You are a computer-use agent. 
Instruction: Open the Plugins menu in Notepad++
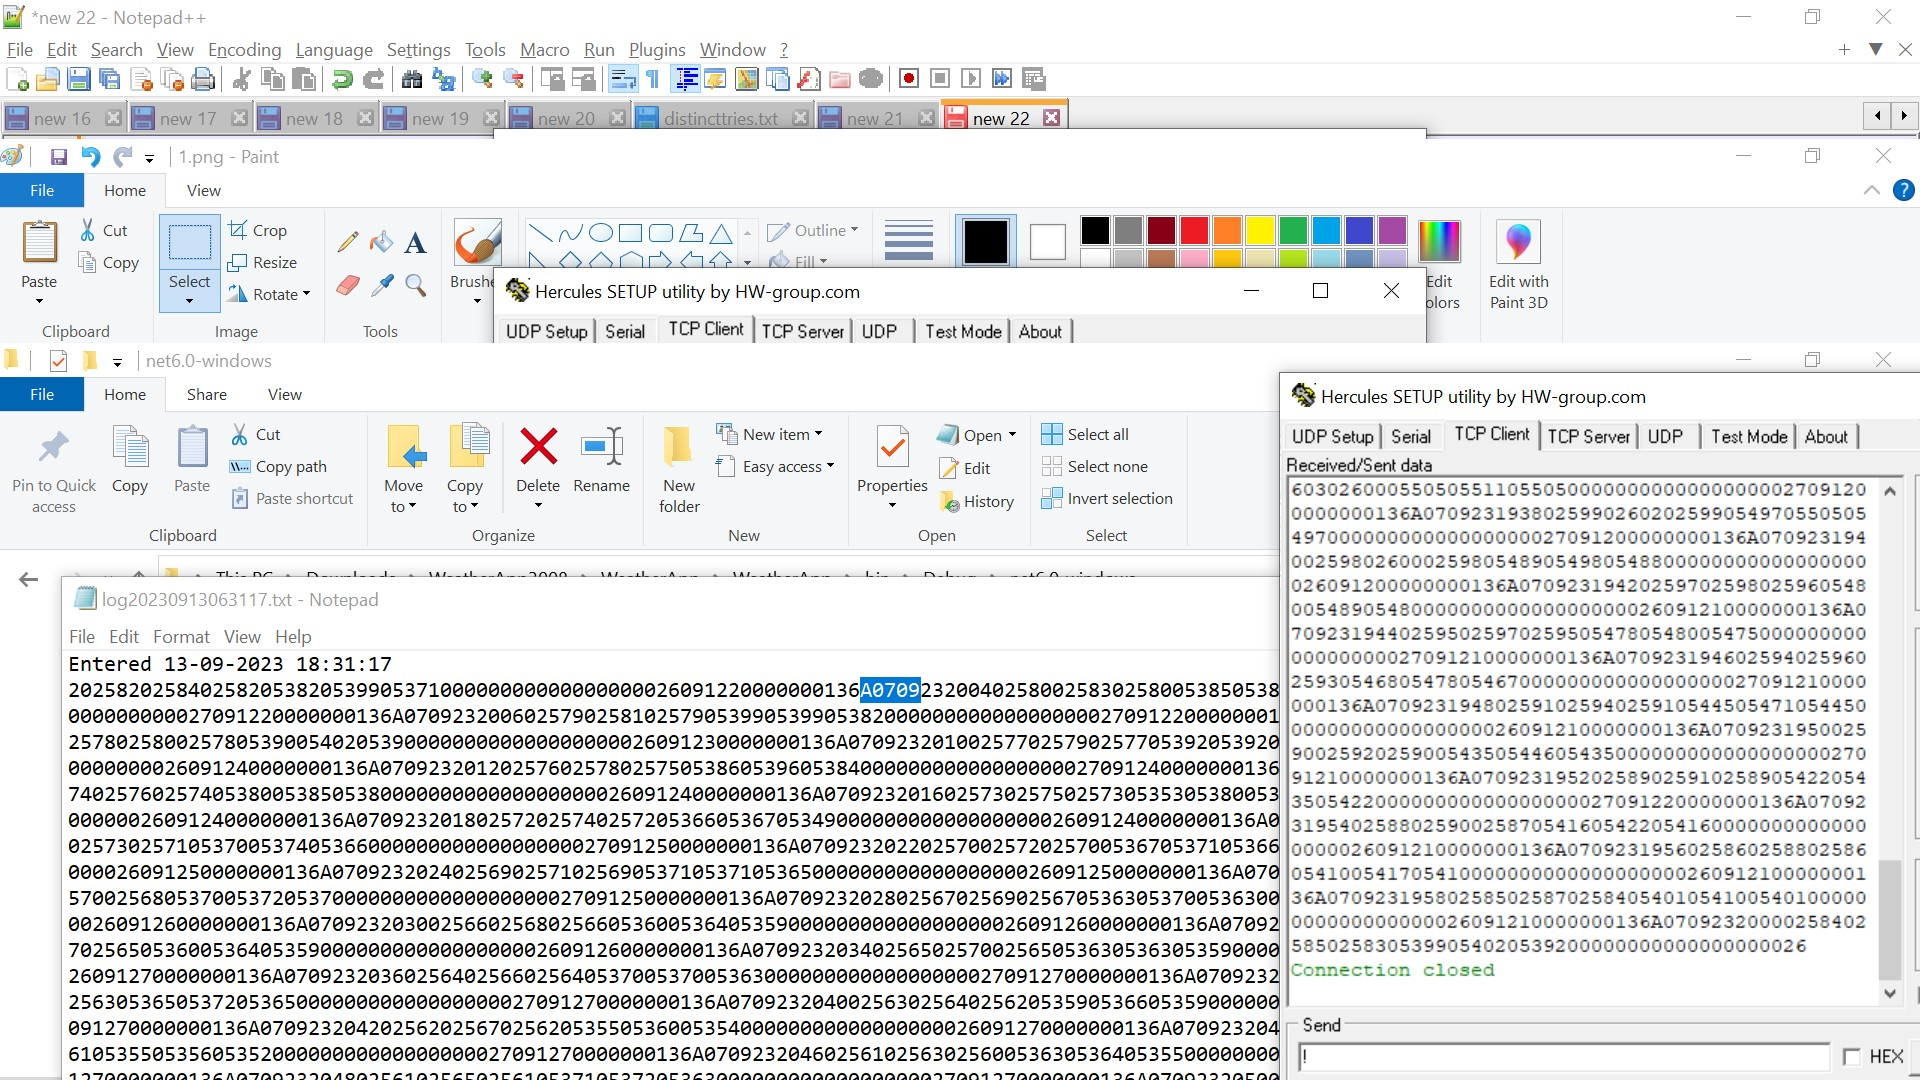(657, 50)
